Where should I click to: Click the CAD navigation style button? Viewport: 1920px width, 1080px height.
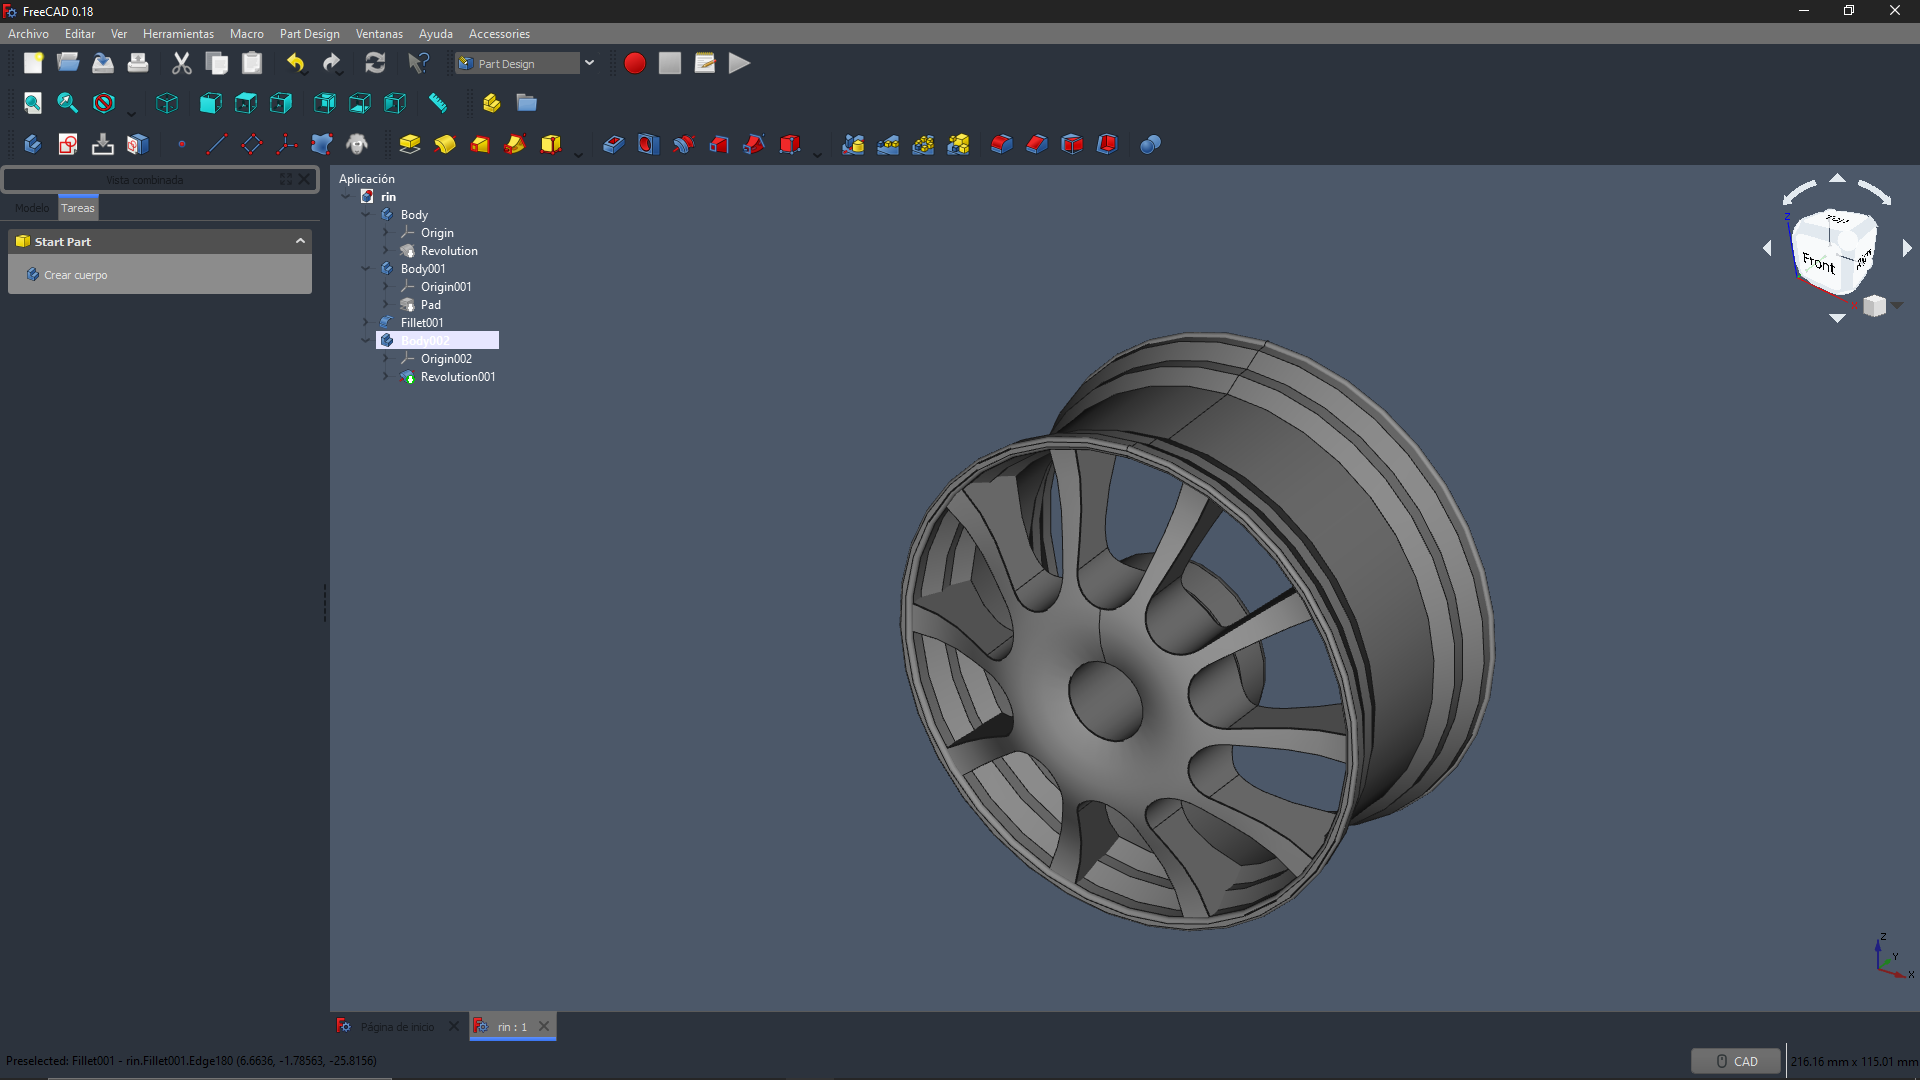click(x=1736, y=1061)
